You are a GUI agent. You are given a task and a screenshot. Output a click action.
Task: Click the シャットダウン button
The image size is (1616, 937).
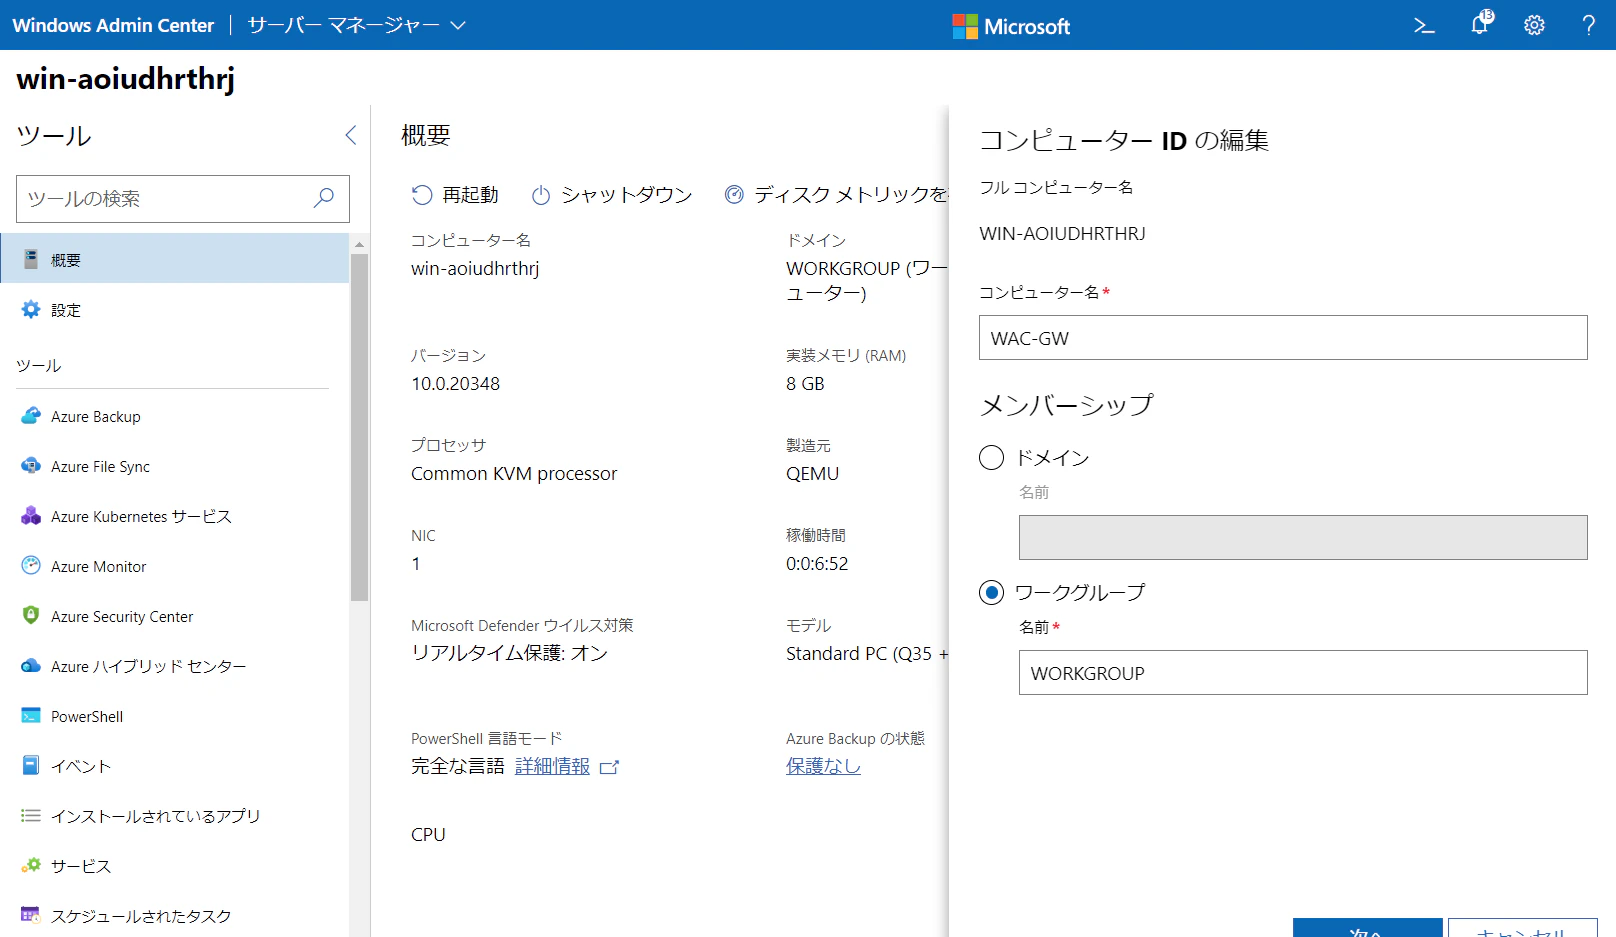612,195
